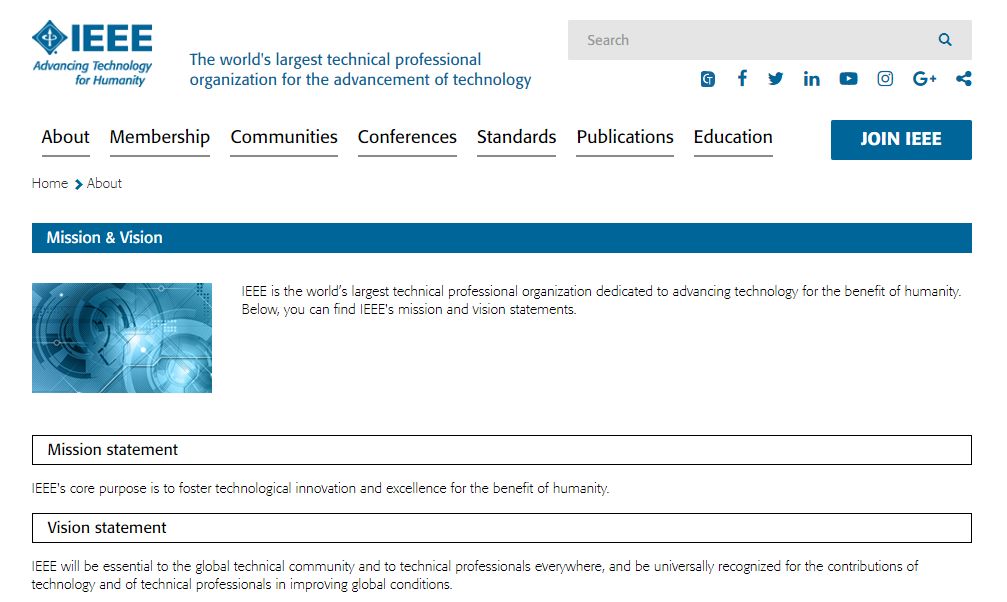1007x602 pixels.
Task: Open IEEE's Instagram icon
Action: point(885,78)
